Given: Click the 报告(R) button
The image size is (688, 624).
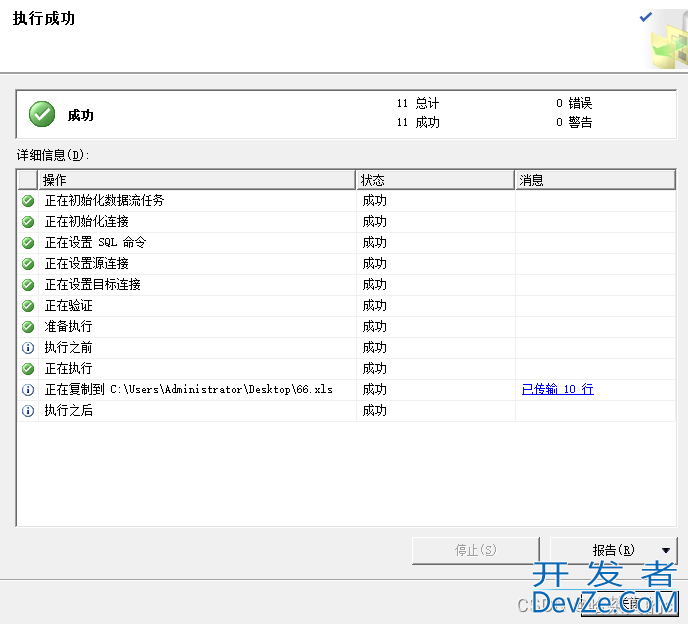Looking at the screenshot, I should (x=613, y=550).
